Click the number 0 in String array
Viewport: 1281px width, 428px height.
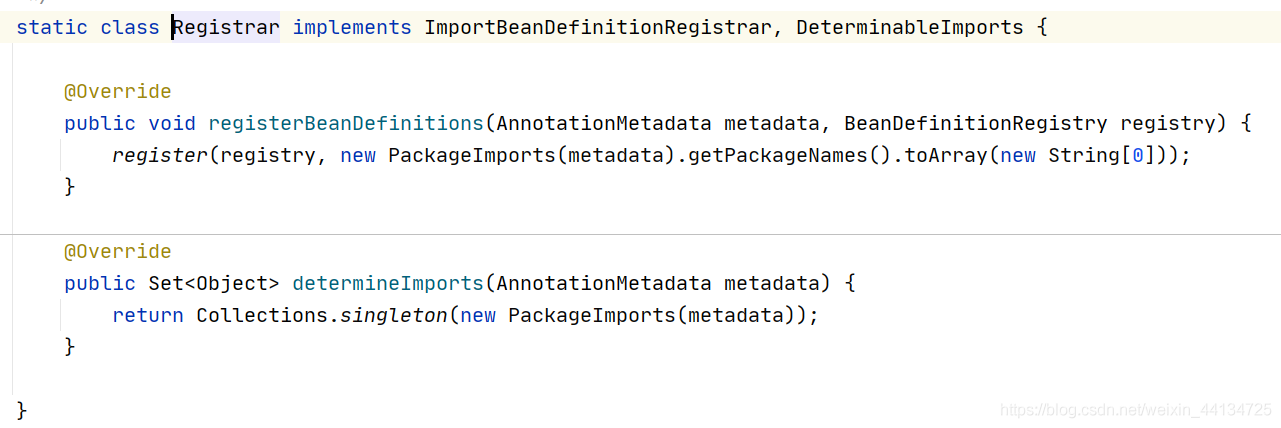1138,155
